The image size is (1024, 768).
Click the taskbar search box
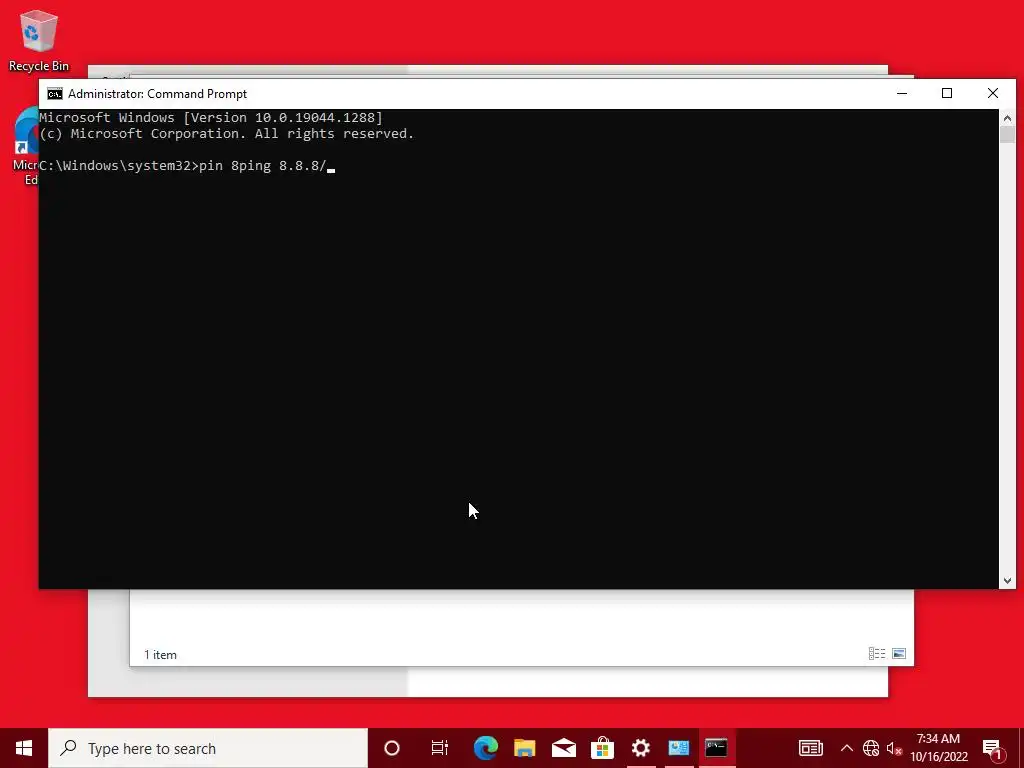point(208,748)
